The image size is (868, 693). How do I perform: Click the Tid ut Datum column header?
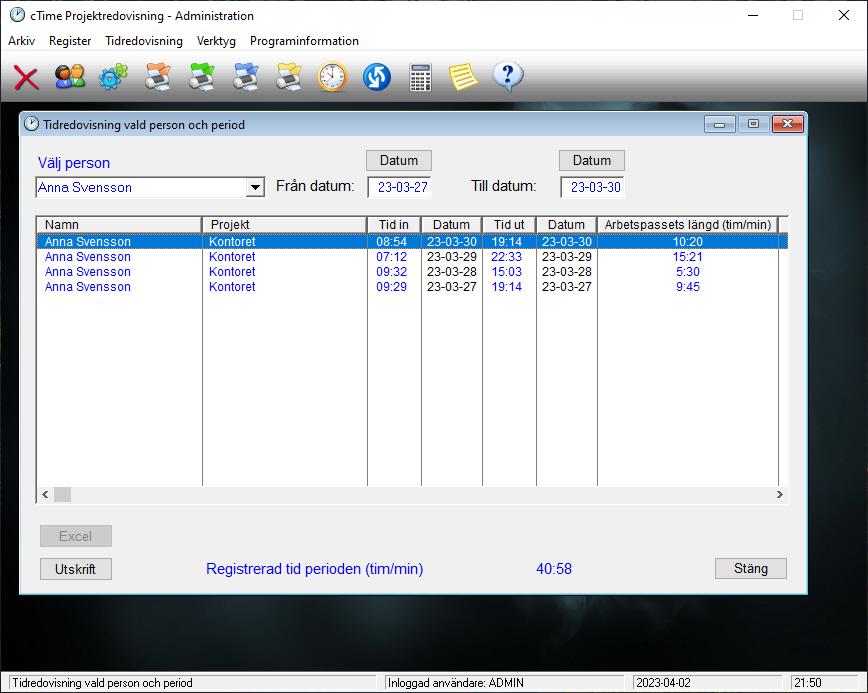[x=566, y=225]
